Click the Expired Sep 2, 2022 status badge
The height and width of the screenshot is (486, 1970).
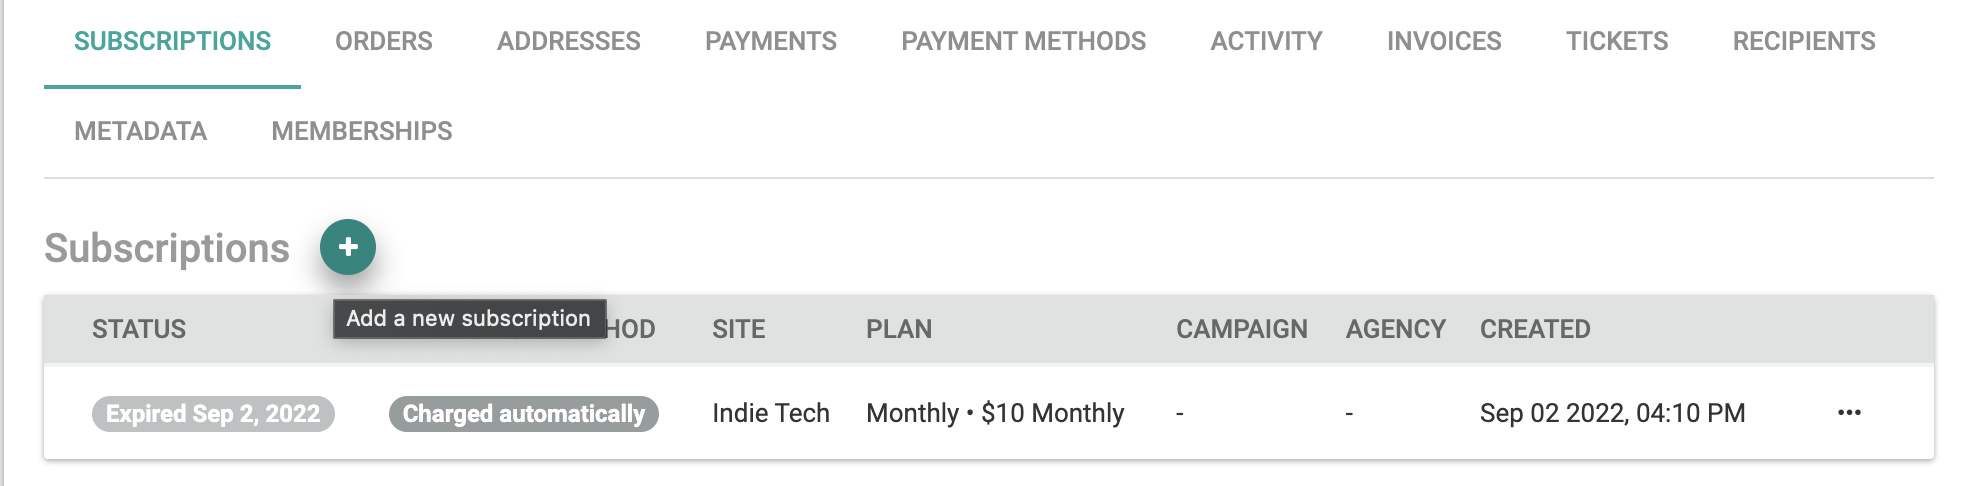pyautogui.click(x=213, y=414)
